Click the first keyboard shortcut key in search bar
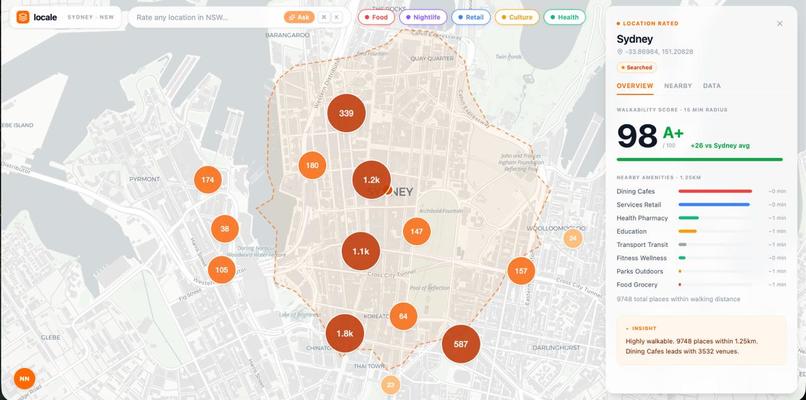806x400 pixels. (324, 17)
